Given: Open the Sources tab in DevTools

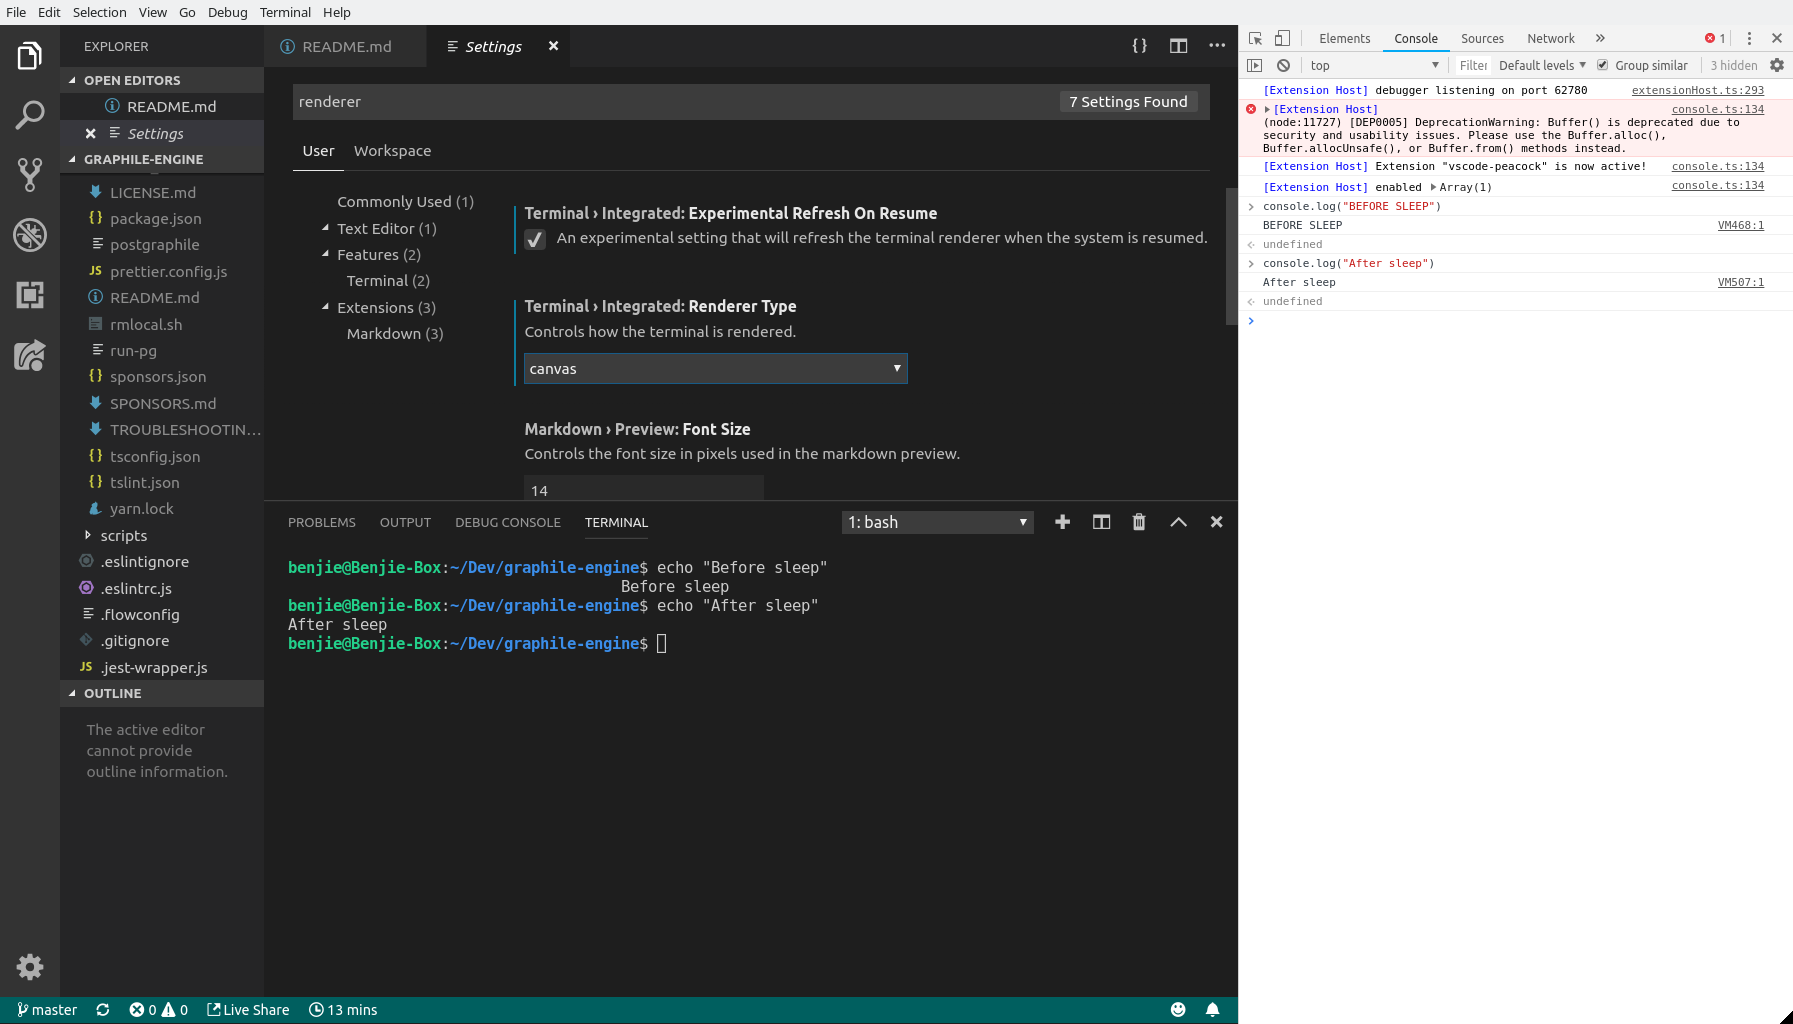Looking at the screenshot, I should coord(1482,38).
